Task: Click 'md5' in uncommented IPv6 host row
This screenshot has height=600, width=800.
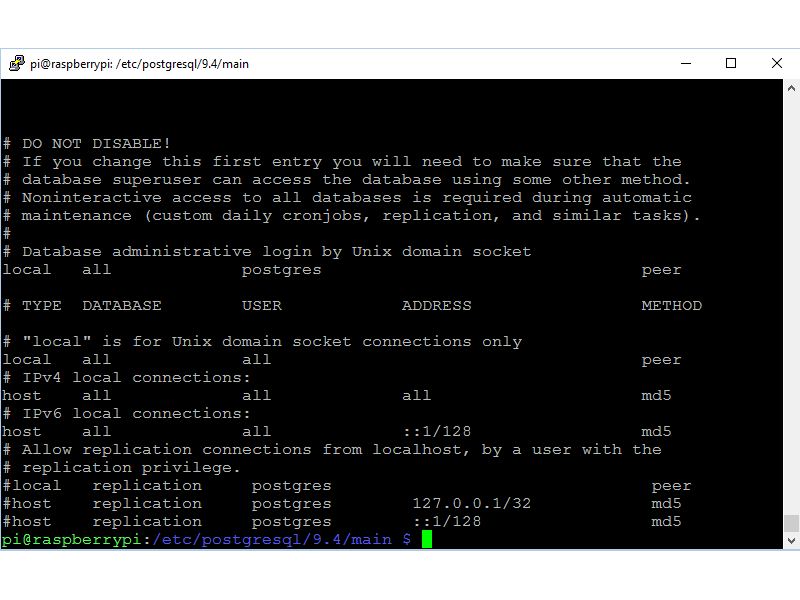Action: click(656, 432)
